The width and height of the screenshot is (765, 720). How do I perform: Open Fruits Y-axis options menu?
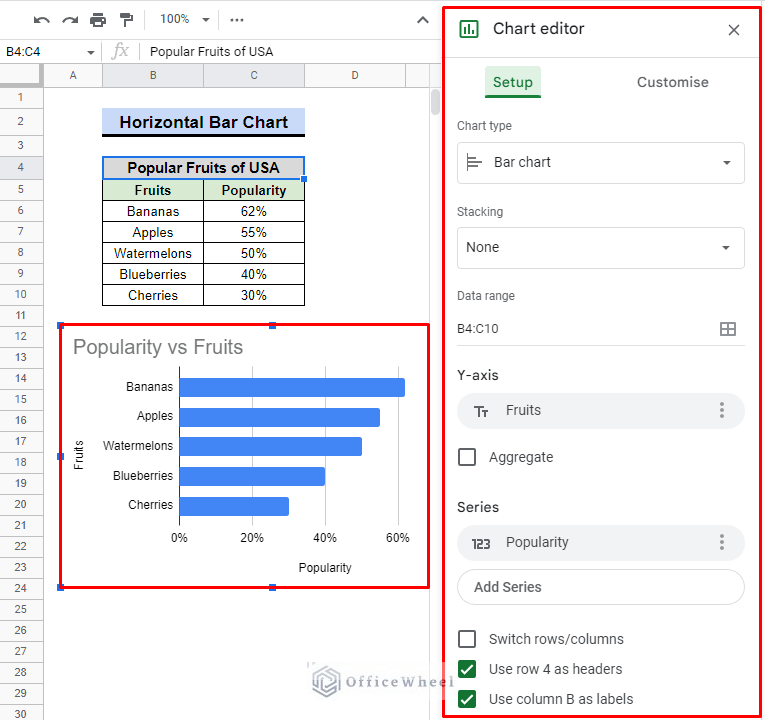[x=722, y=410]
